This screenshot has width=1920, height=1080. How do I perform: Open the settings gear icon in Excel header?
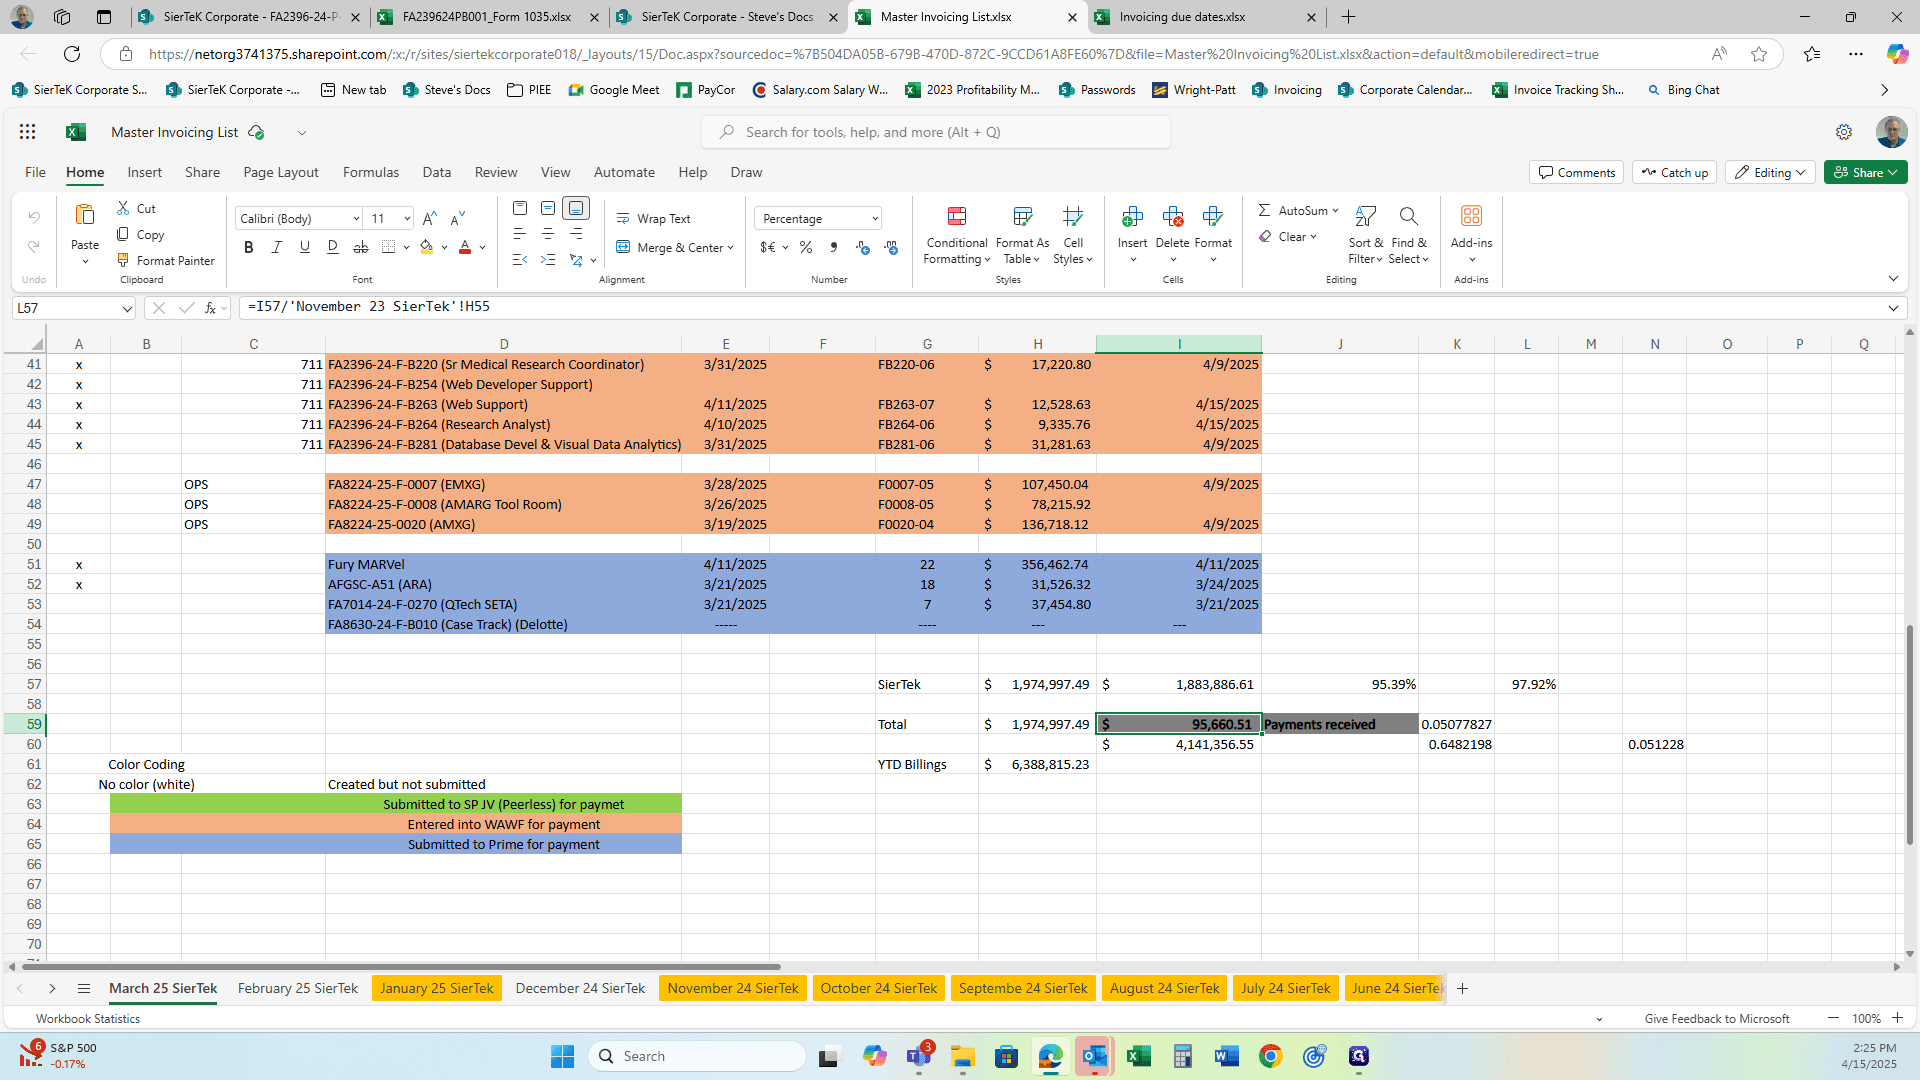click(x=1844, y=132)
